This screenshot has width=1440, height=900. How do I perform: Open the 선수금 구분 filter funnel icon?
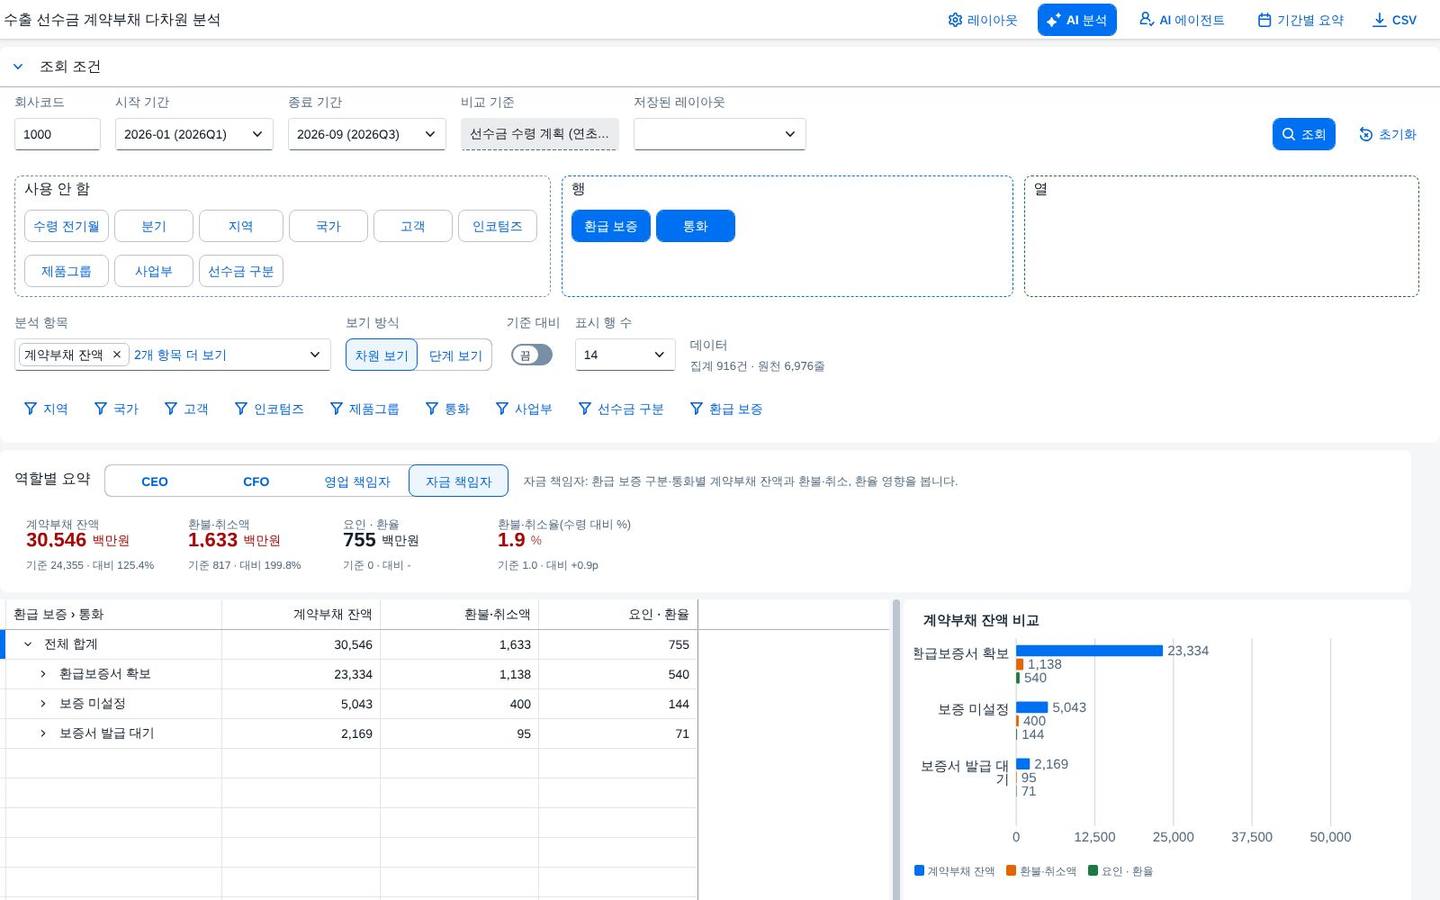(x=585, y=409)
